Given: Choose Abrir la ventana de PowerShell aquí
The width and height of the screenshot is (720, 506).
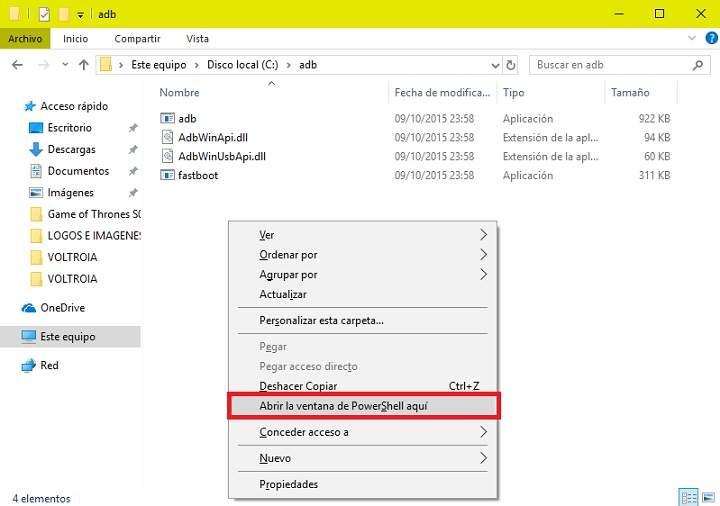Looking at the screenshot, I should 364,406.
